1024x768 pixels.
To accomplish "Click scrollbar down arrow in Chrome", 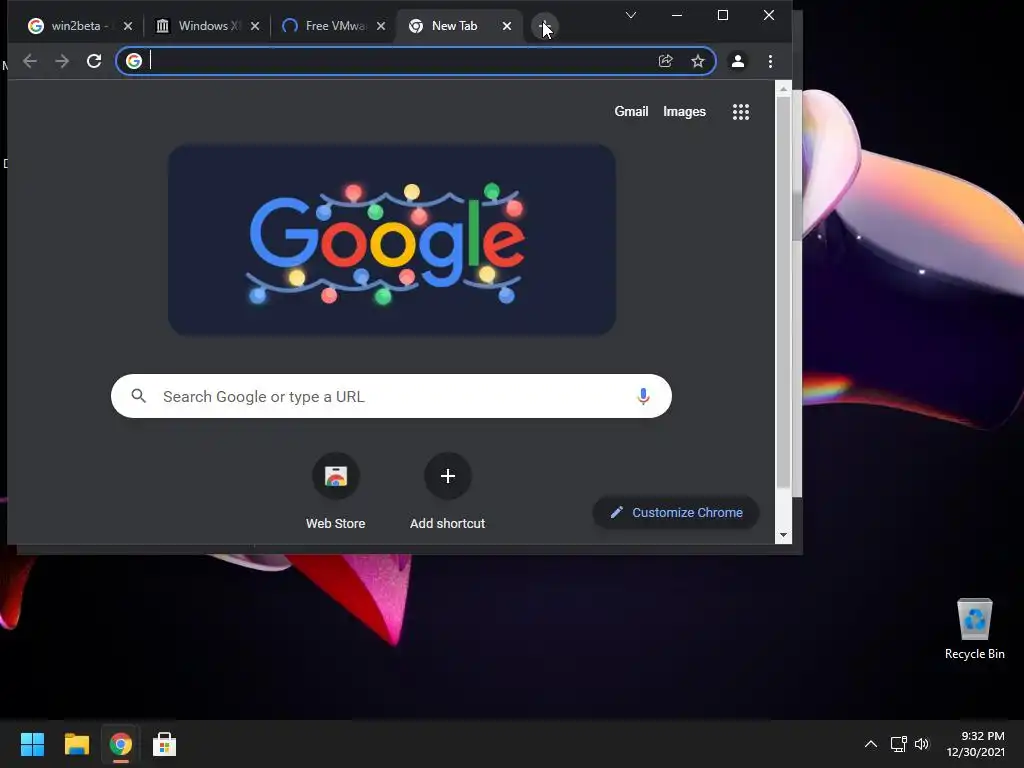I will [784, 536].
